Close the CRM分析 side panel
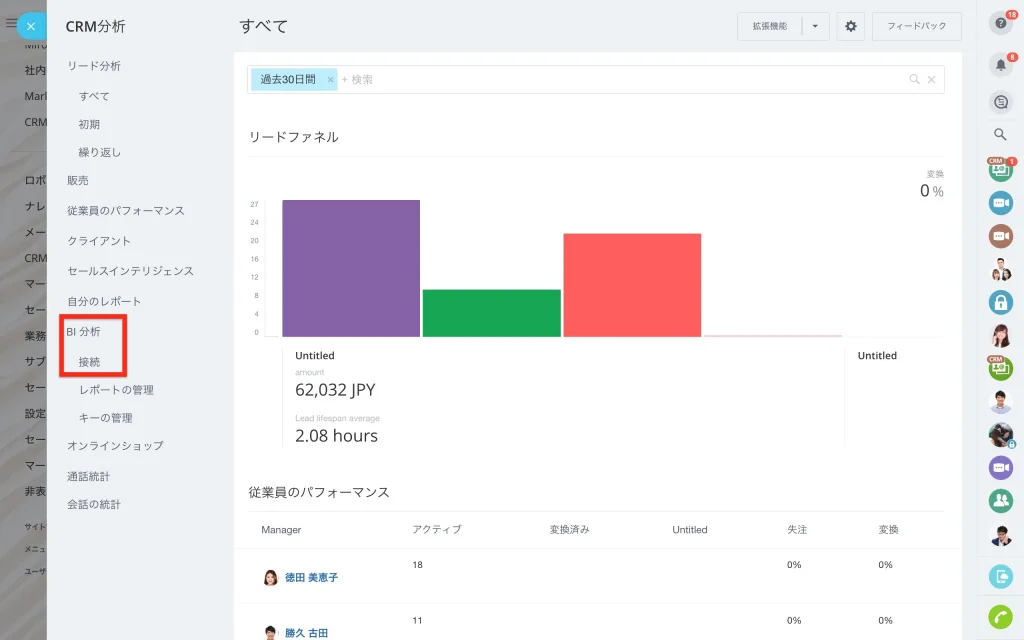 pyautogui.click(x=31, y=27)
